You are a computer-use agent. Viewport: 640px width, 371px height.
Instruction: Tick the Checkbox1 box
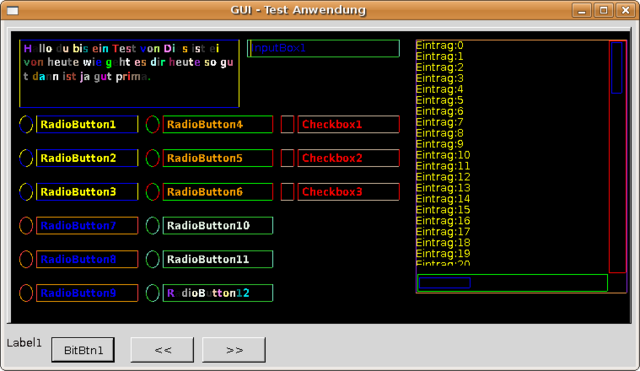[x=287, y=124]
